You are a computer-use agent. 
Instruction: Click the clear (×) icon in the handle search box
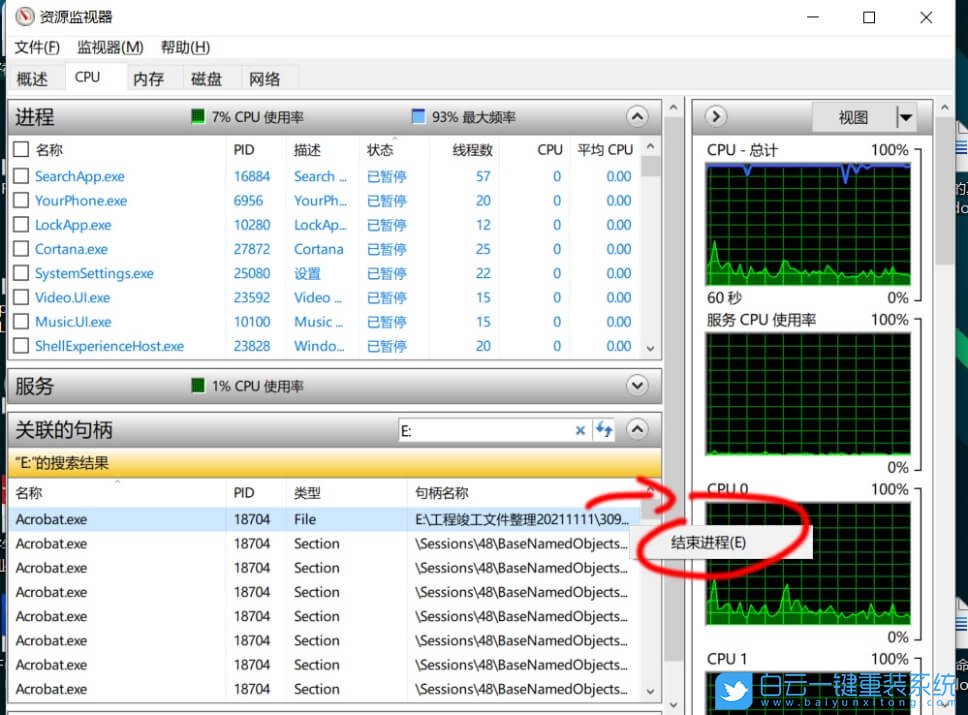(580, 429)
